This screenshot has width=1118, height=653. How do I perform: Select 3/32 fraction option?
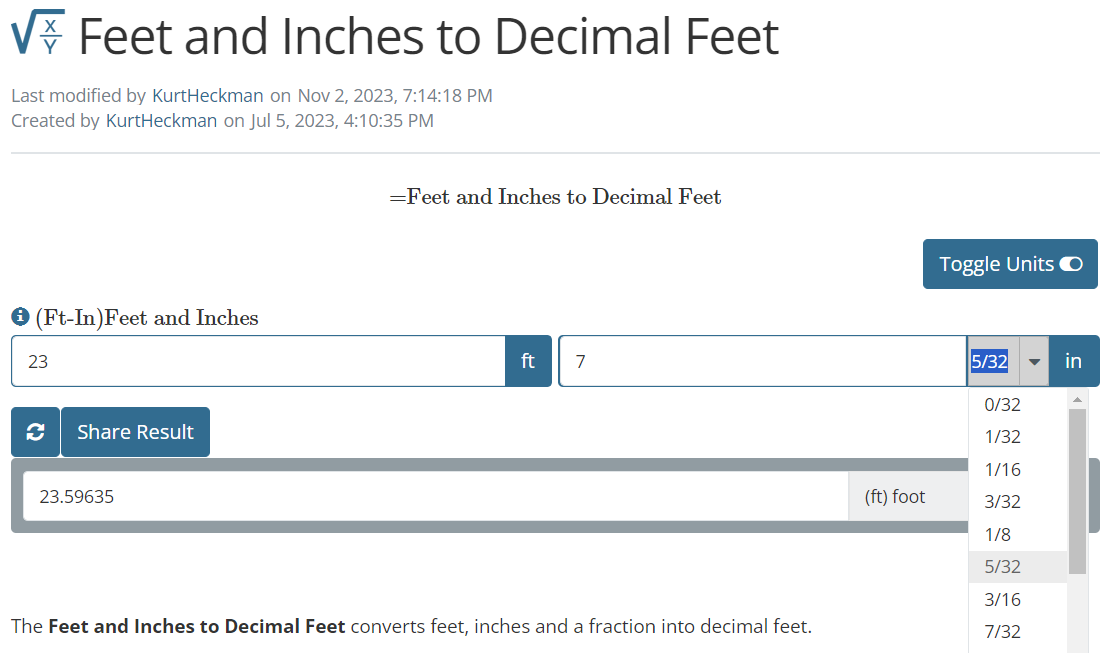[1002, 502]
